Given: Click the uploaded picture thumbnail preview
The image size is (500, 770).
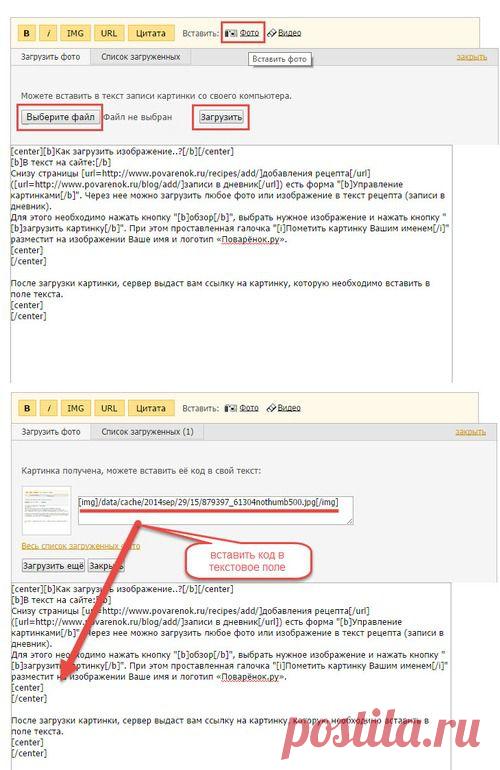Looking at the screenshot, I should coord(47,511).
